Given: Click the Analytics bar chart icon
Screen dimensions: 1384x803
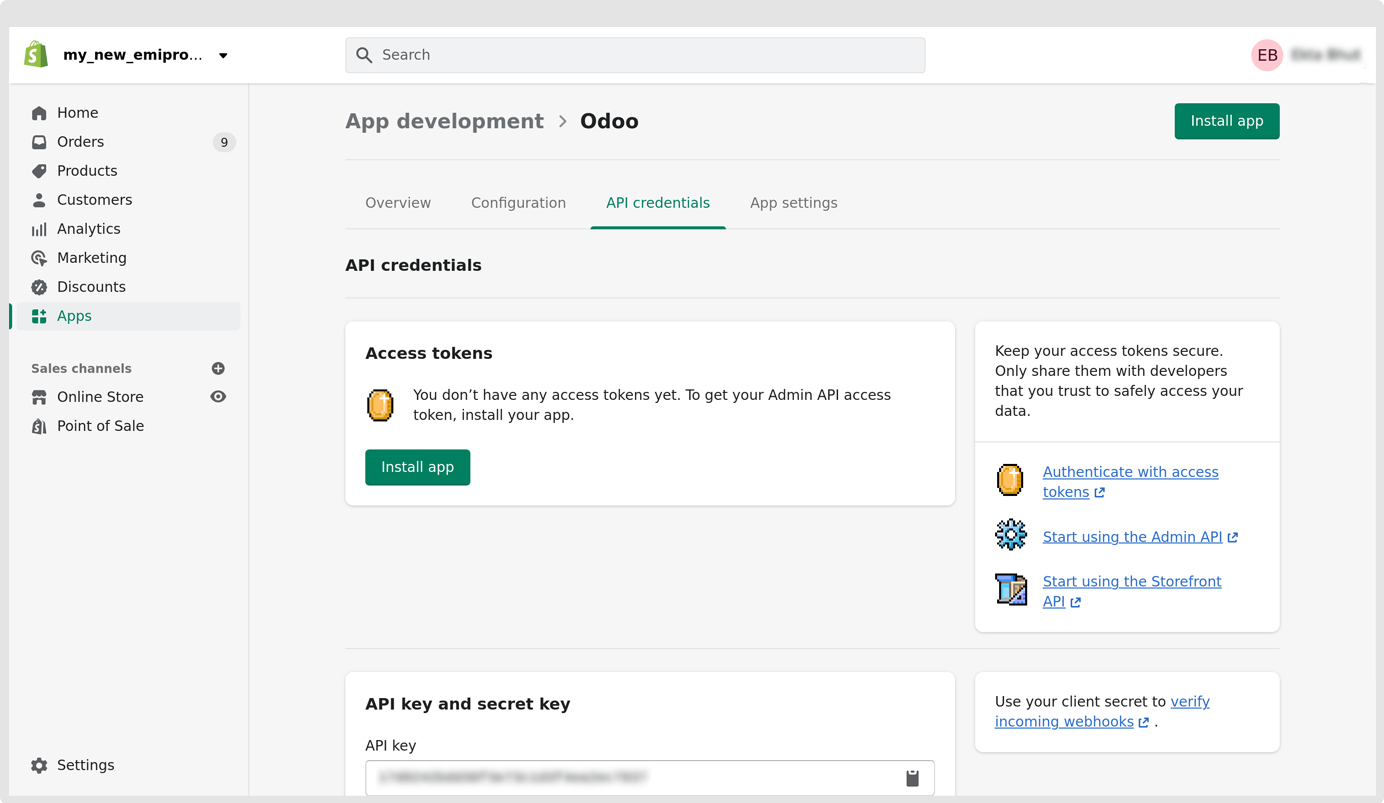Looking at the screenshot, I should [39, 229].
